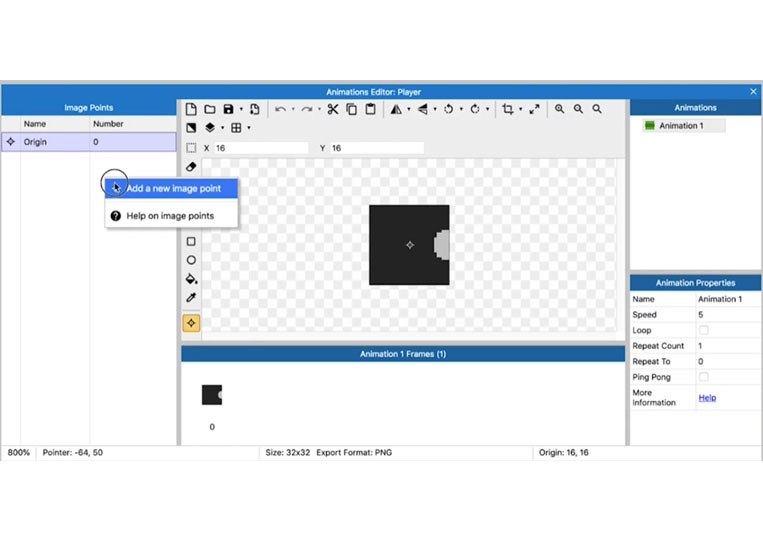The width and height of the screenshot is (763, 541).
Task: Open the layers icon dropdown arrow
Action: coord(222,127)
